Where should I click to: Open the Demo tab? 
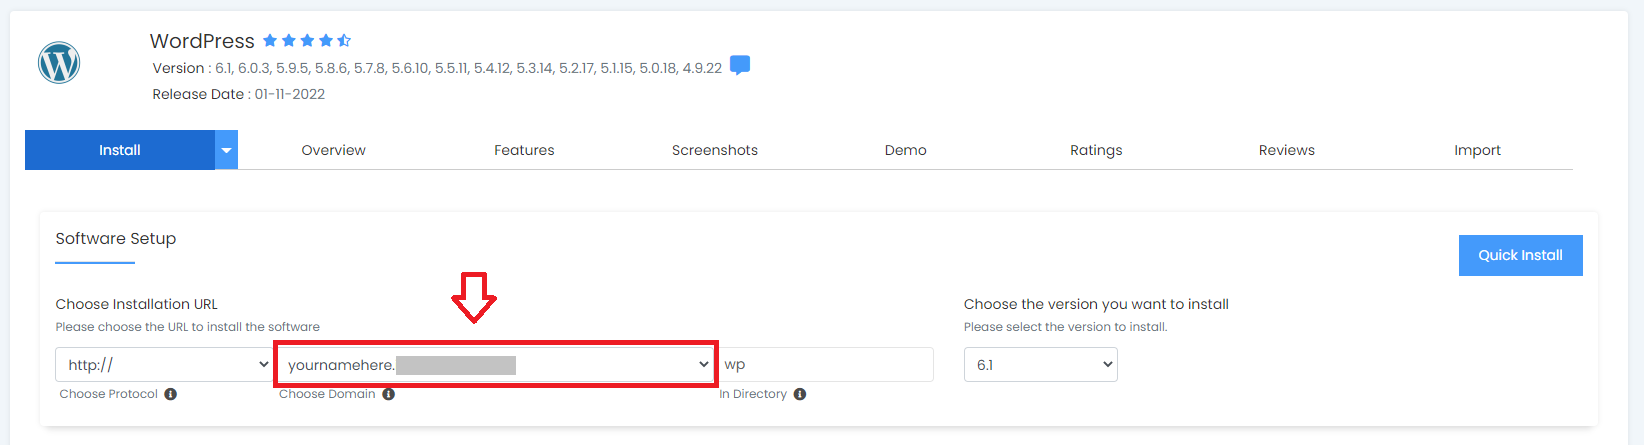pos(906,150)
